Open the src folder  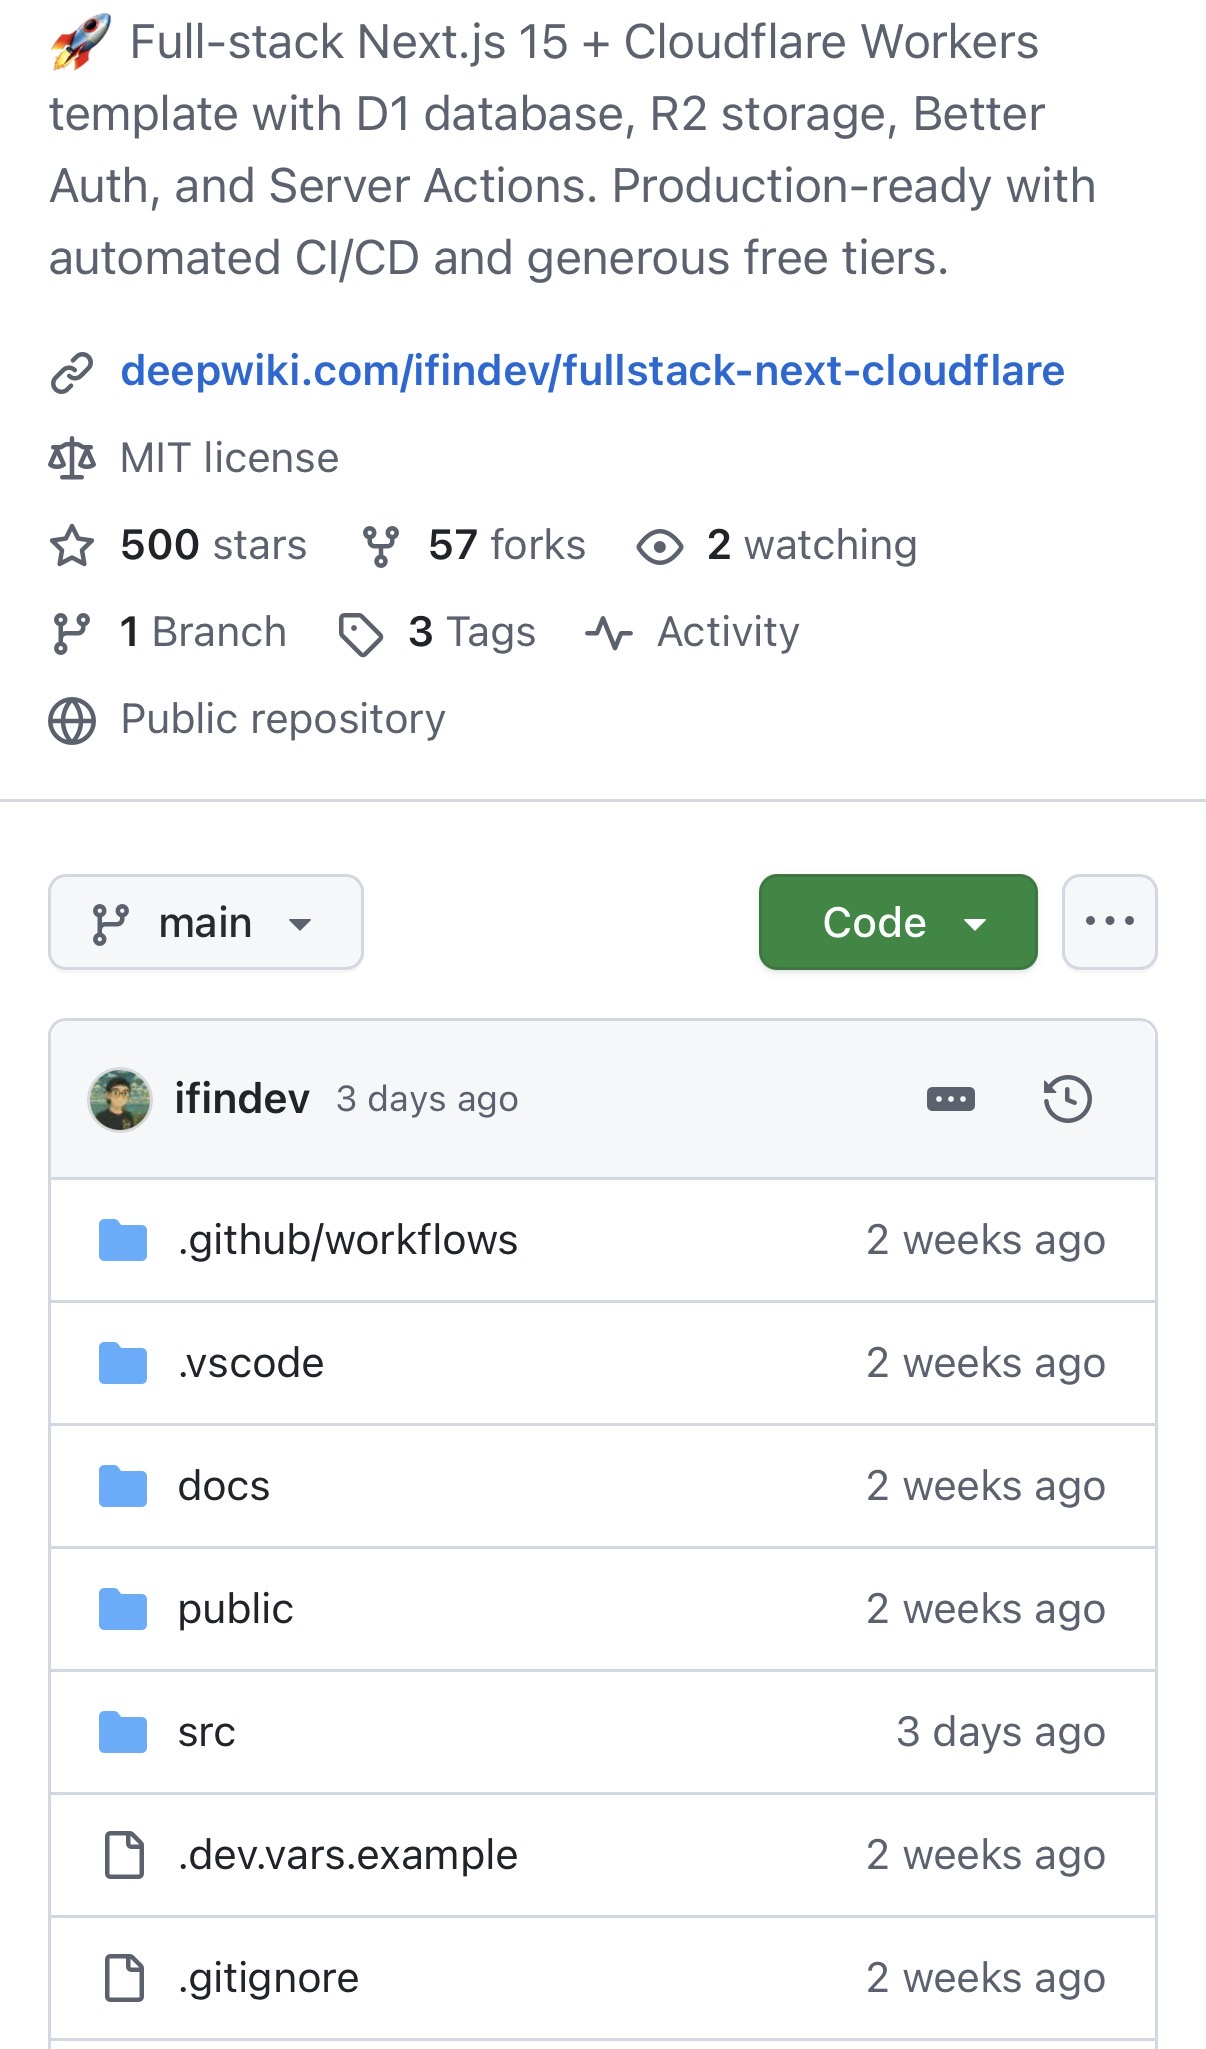[207, 1732]
